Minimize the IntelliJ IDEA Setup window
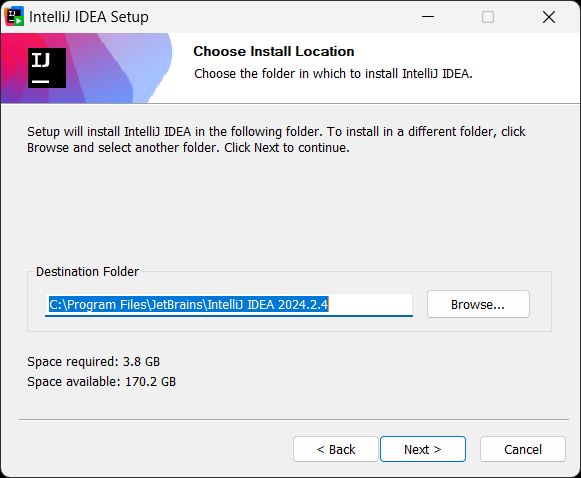Viewport: 581px width, 478px height. pos(428,17)
